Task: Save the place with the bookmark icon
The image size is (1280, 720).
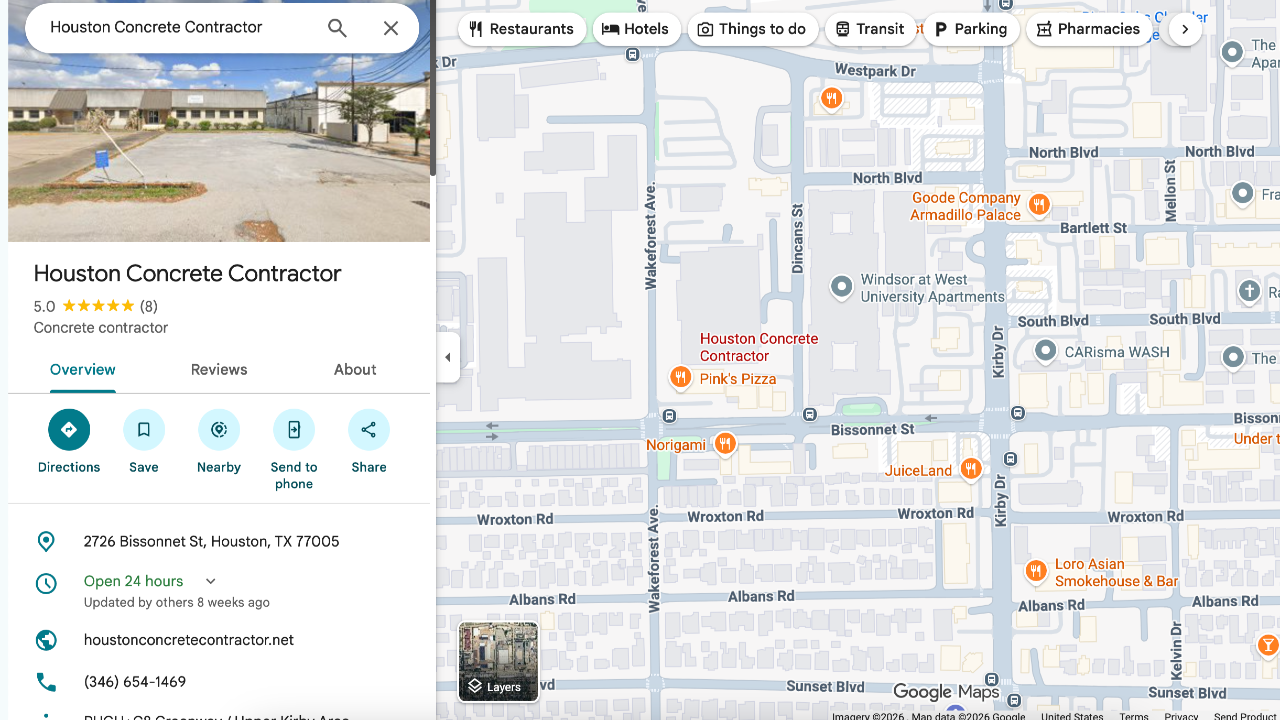Action: pyautogui.click(x=144, y=430)
